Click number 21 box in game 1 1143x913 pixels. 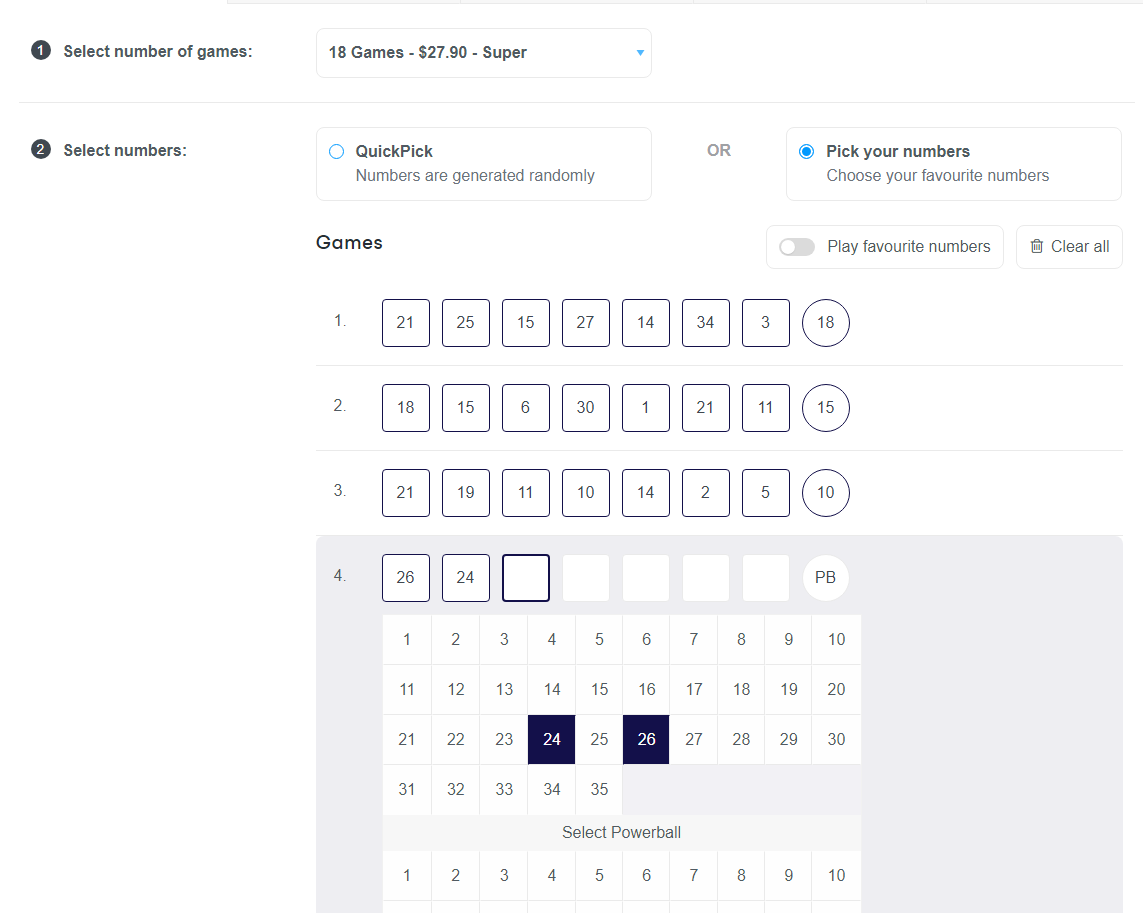405,322
